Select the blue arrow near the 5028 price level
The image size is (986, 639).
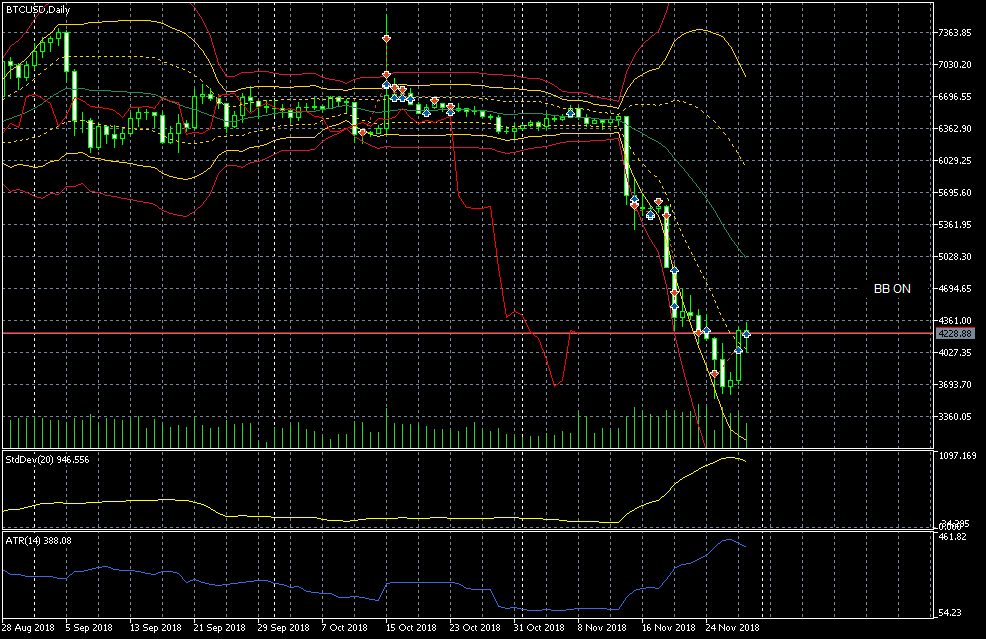click(x=675, y=270)
